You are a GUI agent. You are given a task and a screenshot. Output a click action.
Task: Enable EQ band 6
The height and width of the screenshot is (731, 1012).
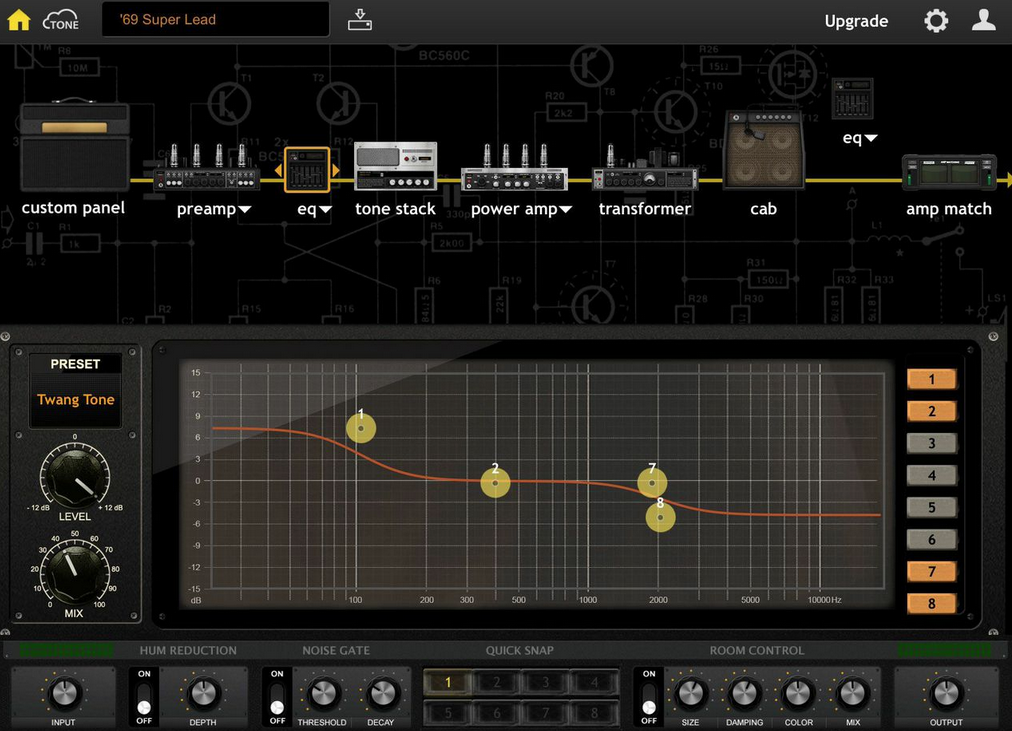(931, 539)
